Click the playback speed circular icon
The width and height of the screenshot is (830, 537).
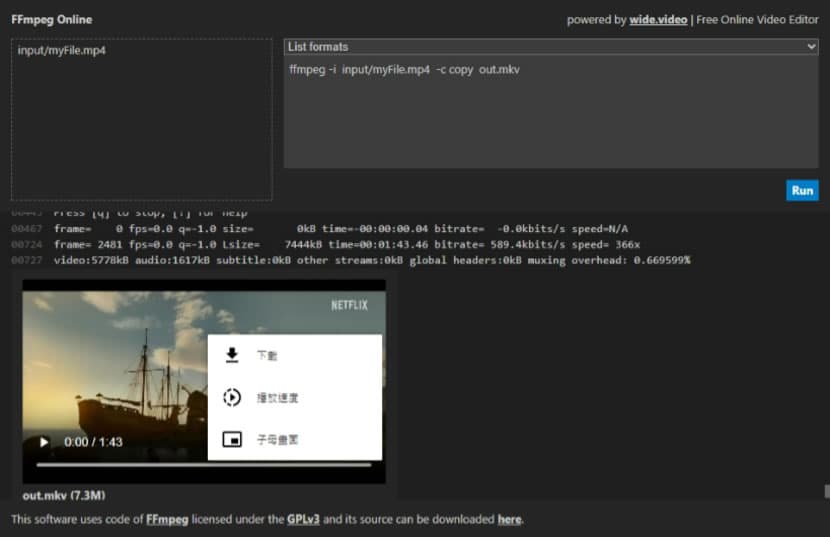232,397
